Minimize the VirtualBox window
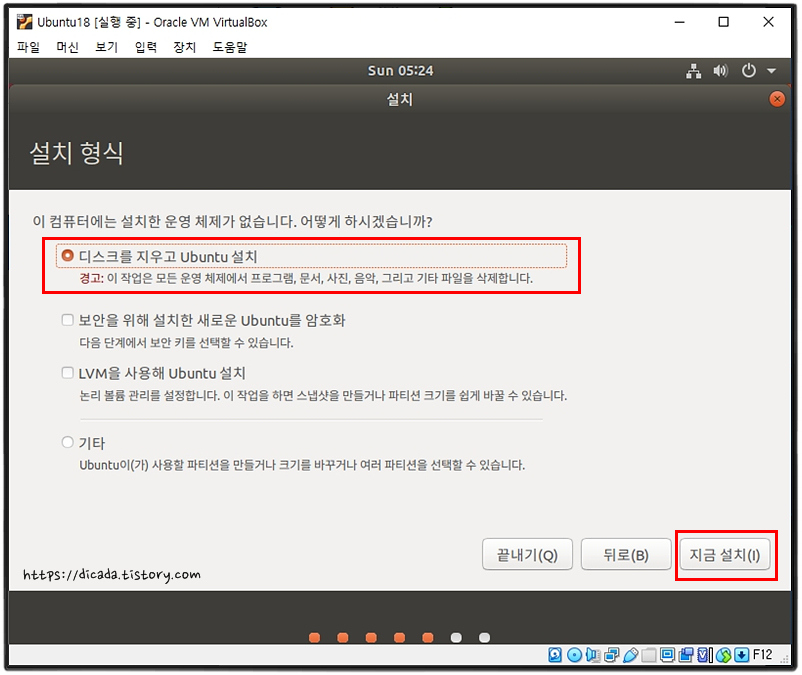The image size is (802, 675). pos(679,22)
